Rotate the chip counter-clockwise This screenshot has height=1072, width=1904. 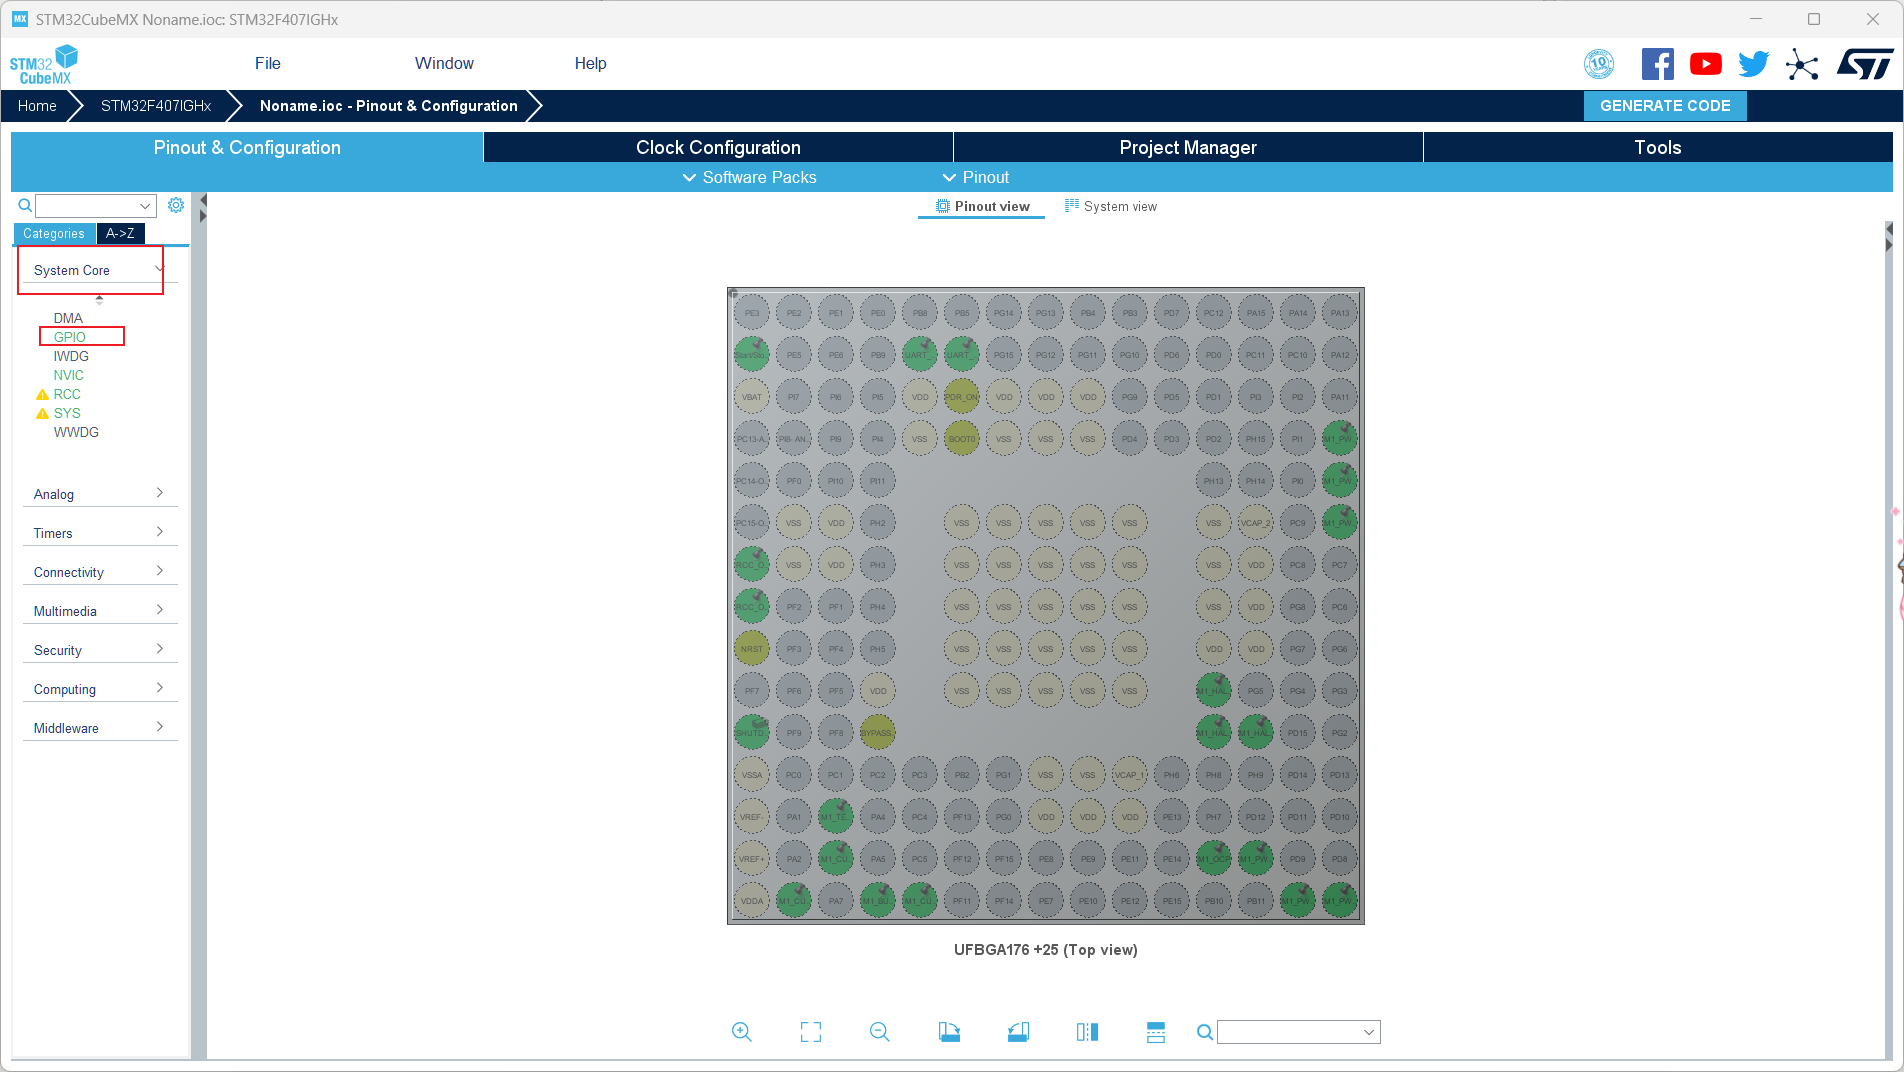click(1018, 1032)
